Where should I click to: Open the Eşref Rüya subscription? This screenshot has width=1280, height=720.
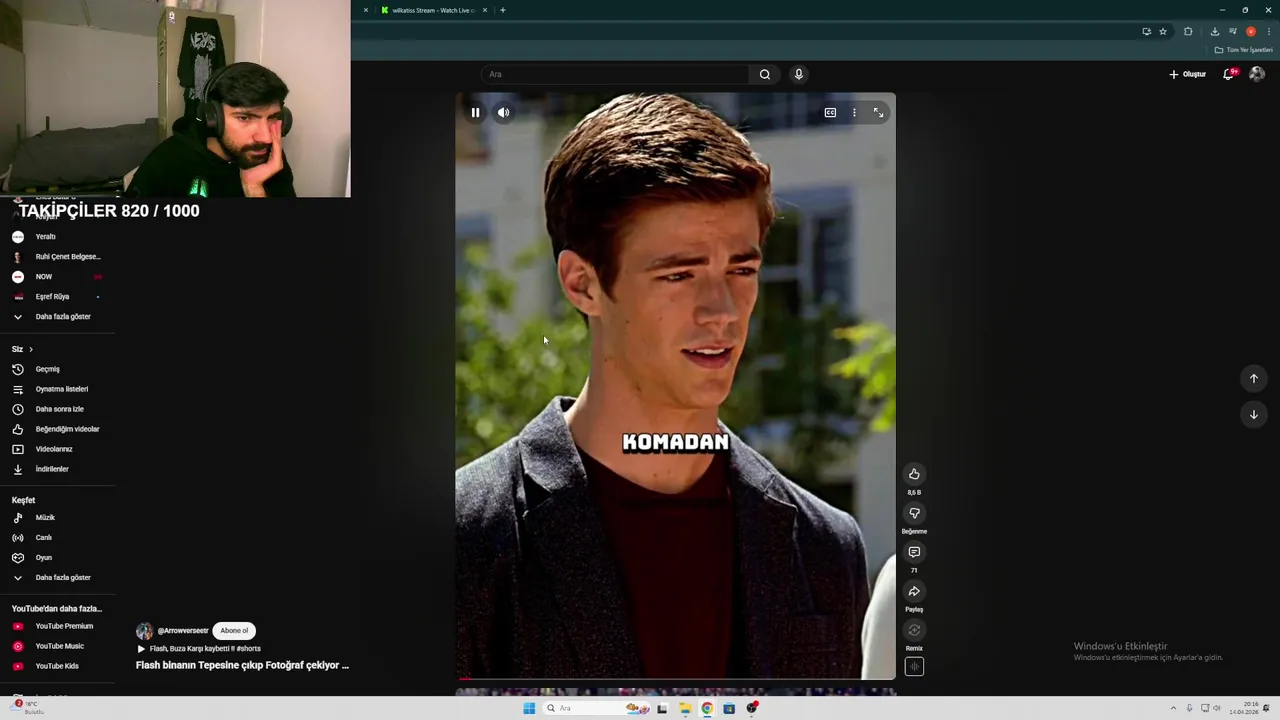point(57,297)
